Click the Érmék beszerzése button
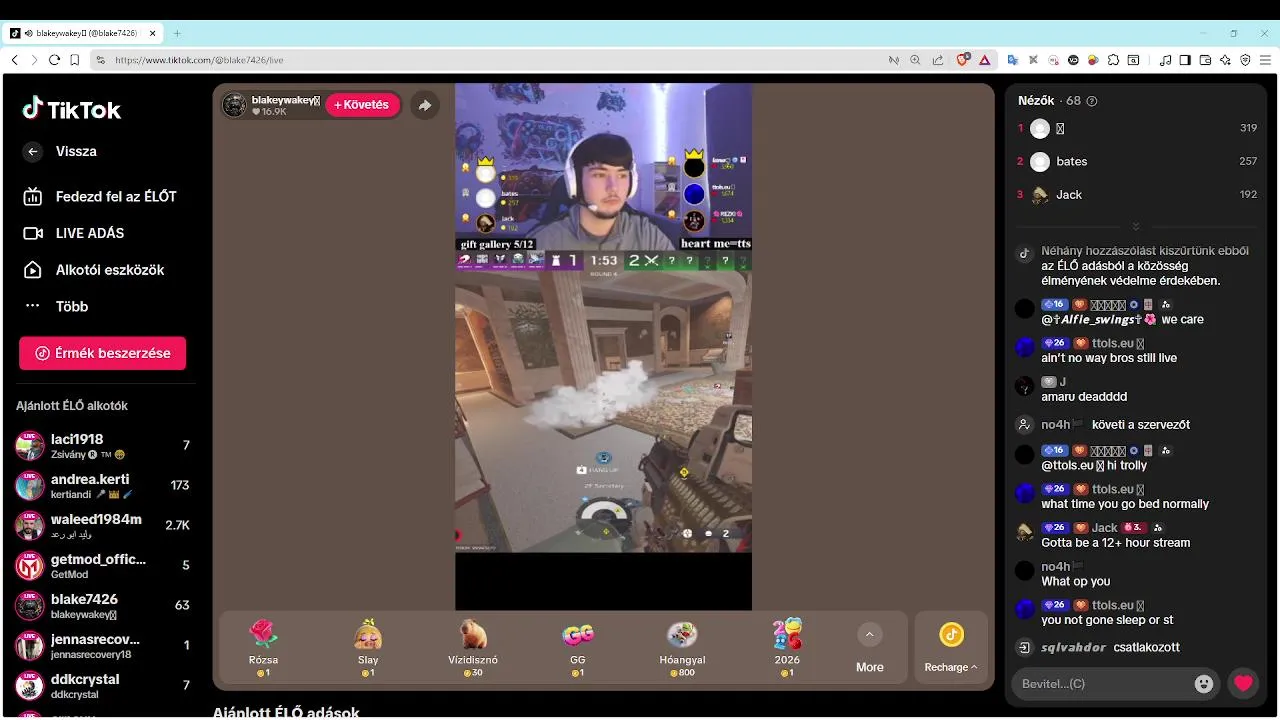Screen dimensions: 1280x720 pyautogui.click(x=102, y=353)
